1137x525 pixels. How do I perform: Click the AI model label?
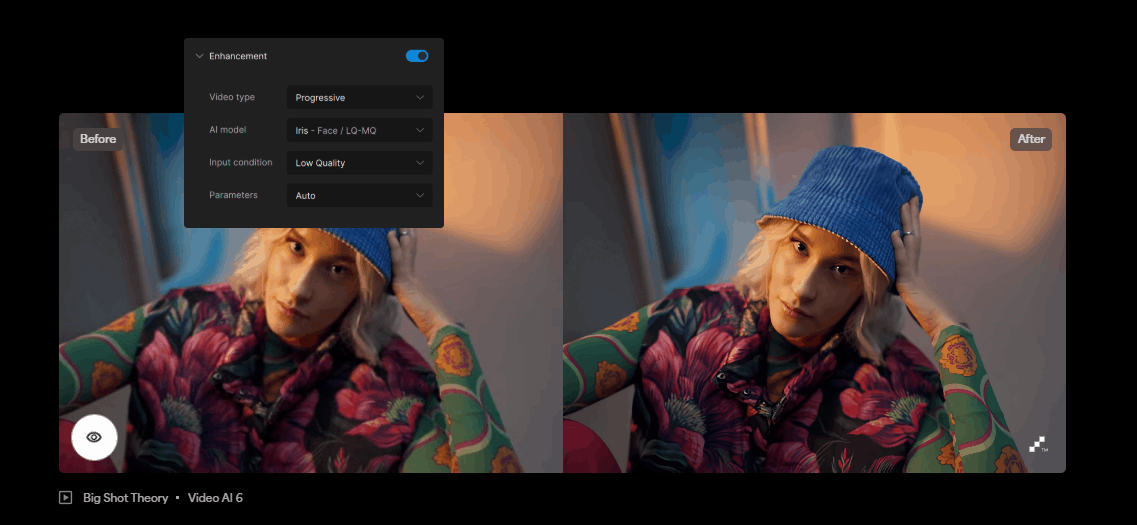tap(228, 130)
